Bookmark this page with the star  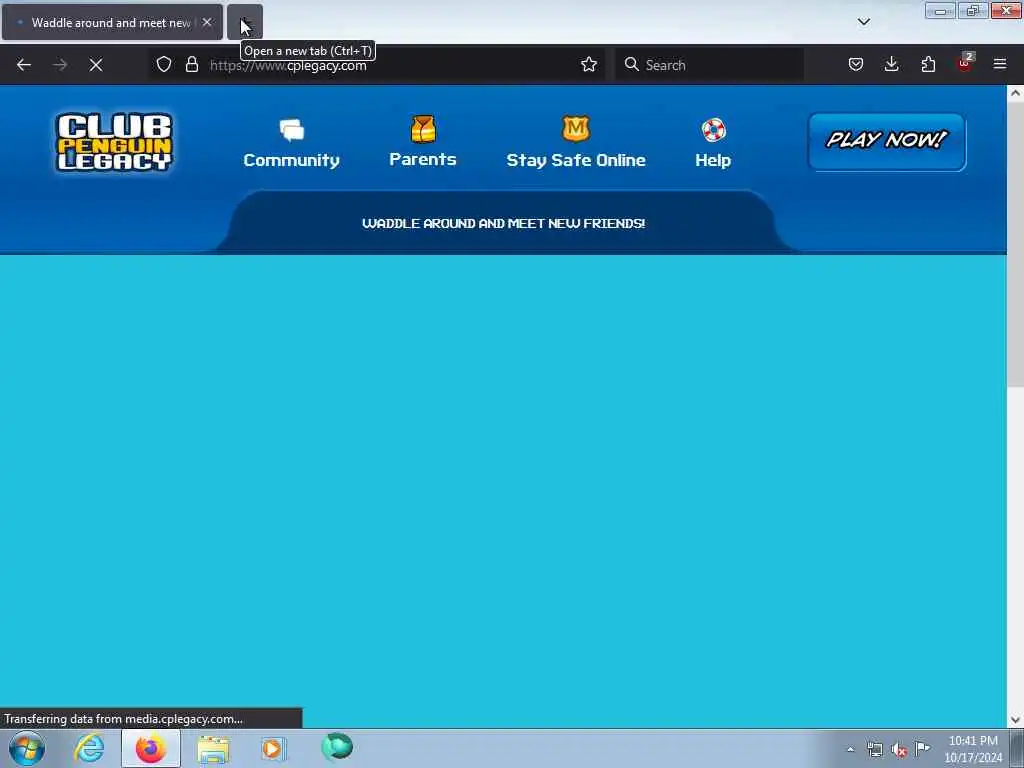coord(589,65)
